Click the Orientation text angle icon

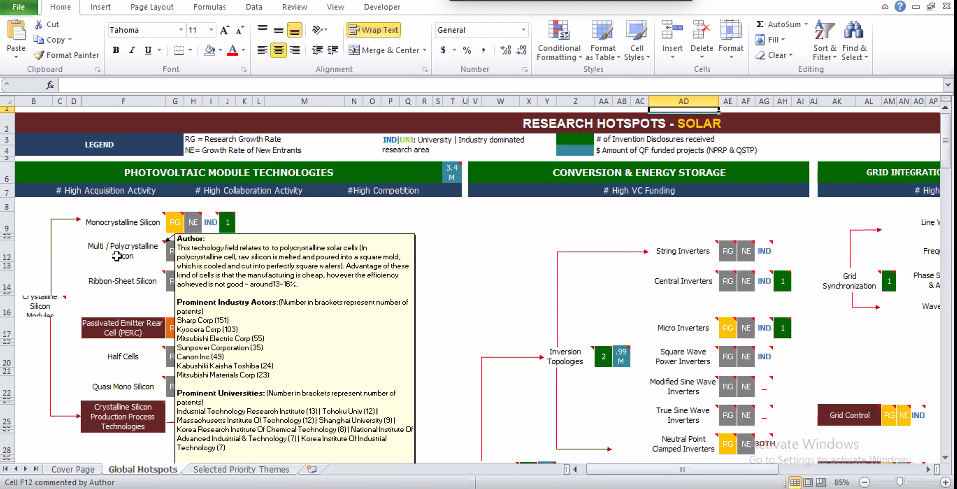tap(317, 30)
